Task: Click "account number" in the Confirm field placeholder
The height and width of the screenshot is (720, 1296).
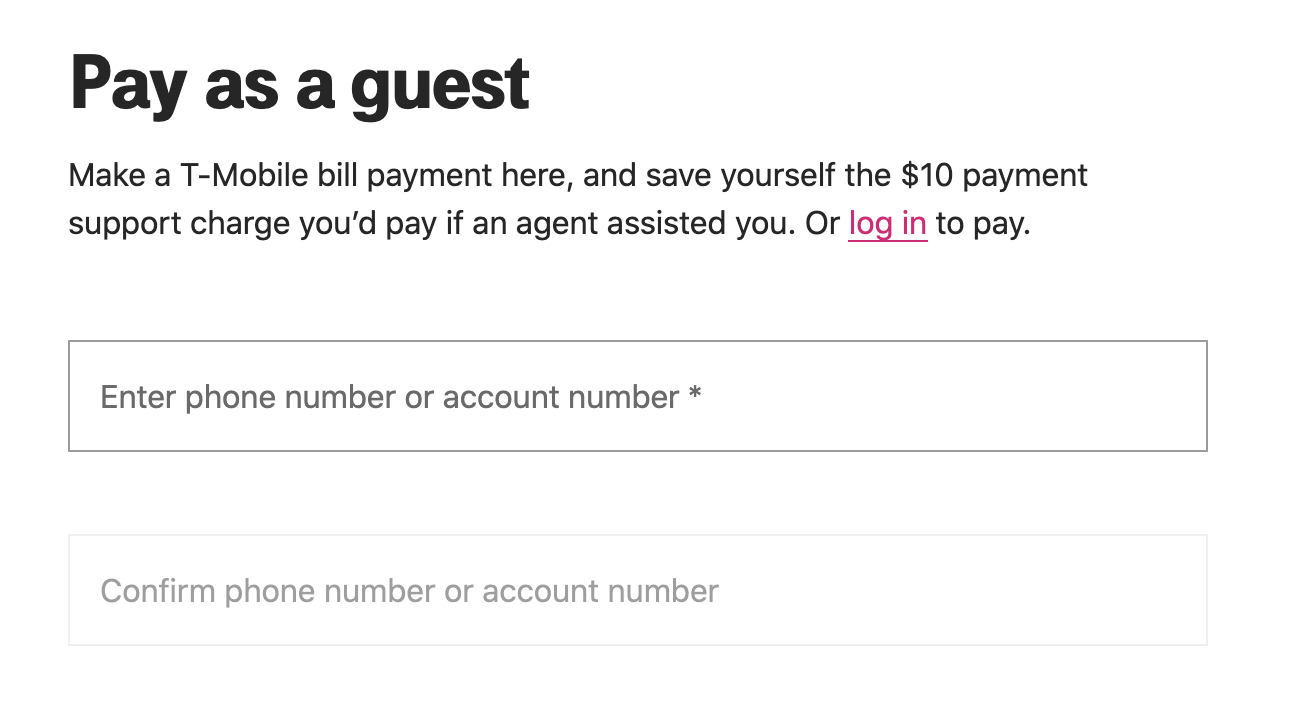Action: (x=600, y=590)
